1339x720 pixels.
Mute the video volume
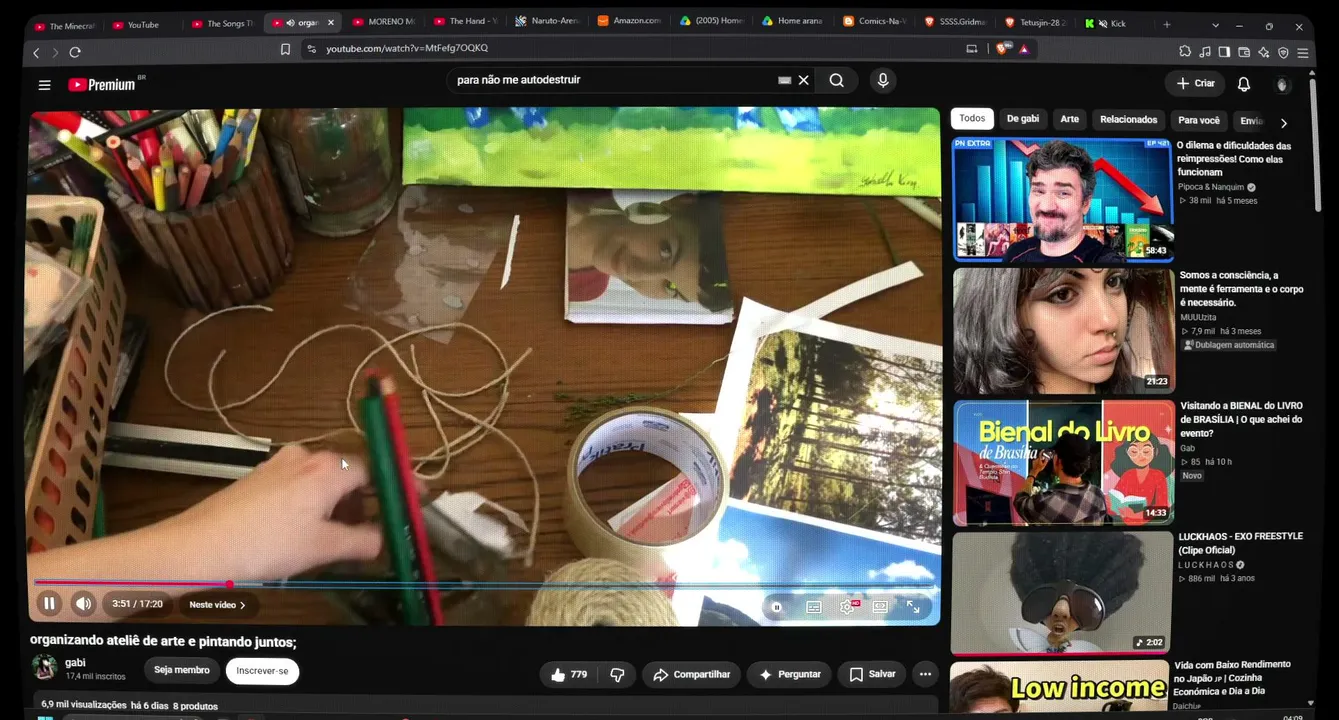pos(83,604)
